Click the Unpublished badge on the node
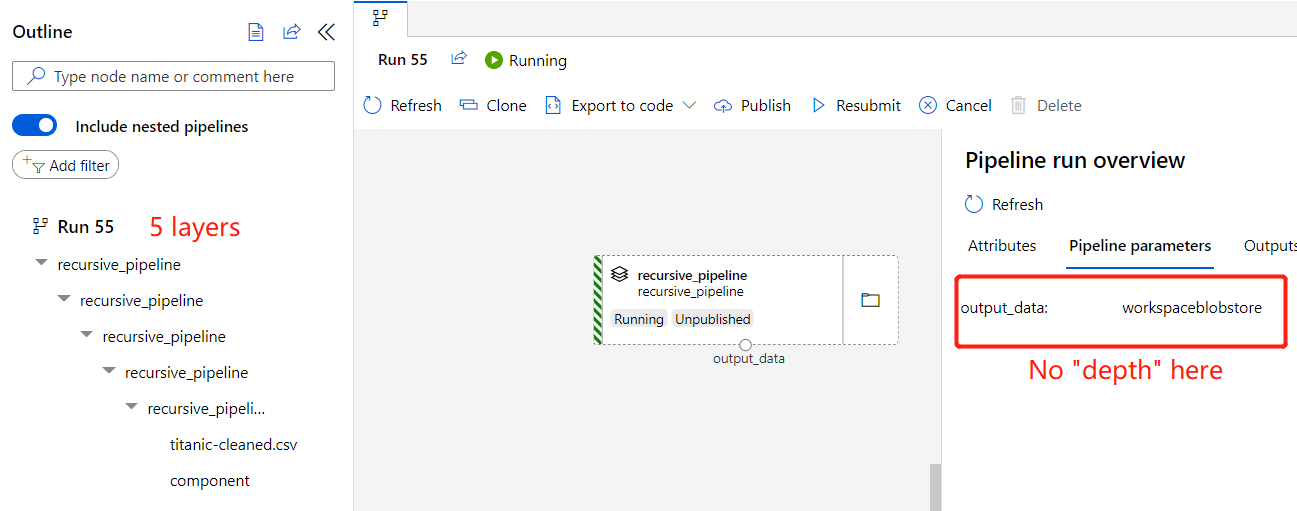Image resolution: width=1297 pixels, height=511 pixels. [x=712, y=319]
